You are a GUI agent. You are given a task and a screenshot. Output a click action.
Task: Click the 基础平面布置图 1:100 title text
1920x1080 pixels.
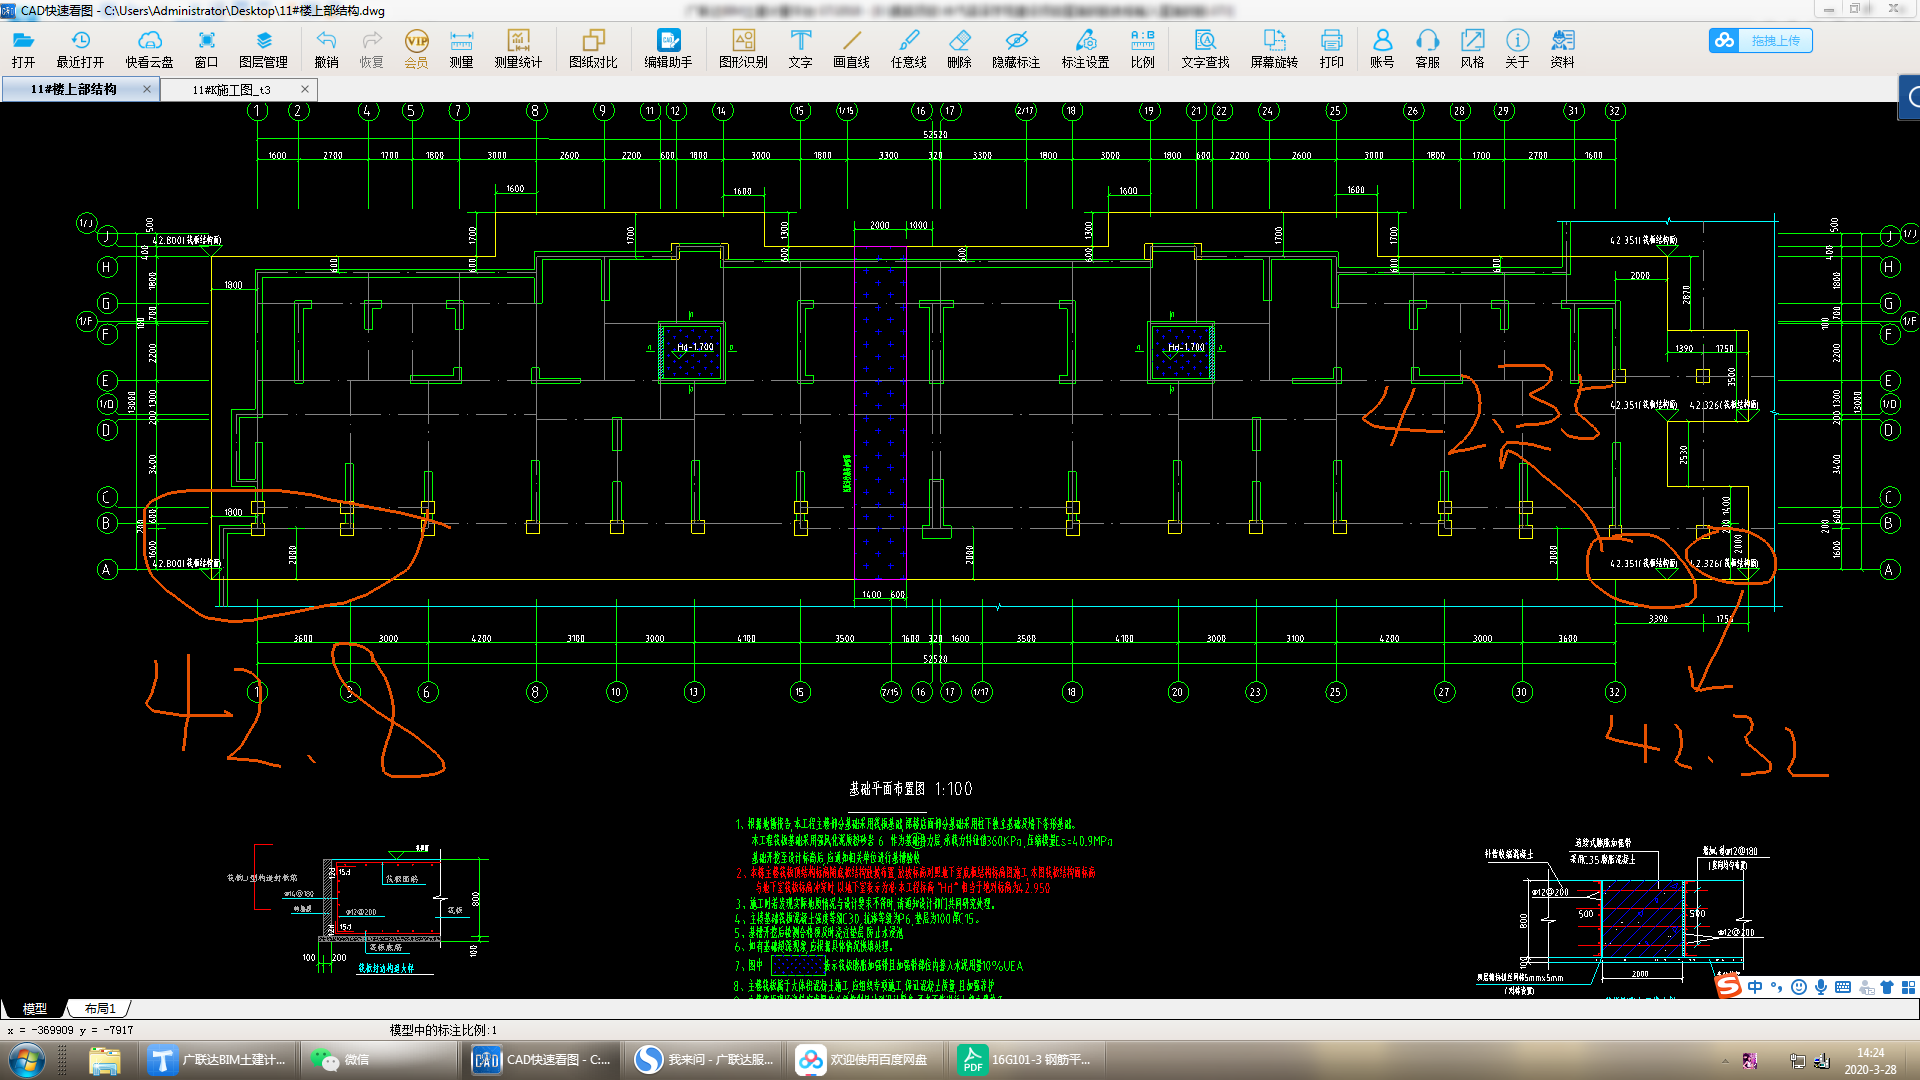coord(910,789)
